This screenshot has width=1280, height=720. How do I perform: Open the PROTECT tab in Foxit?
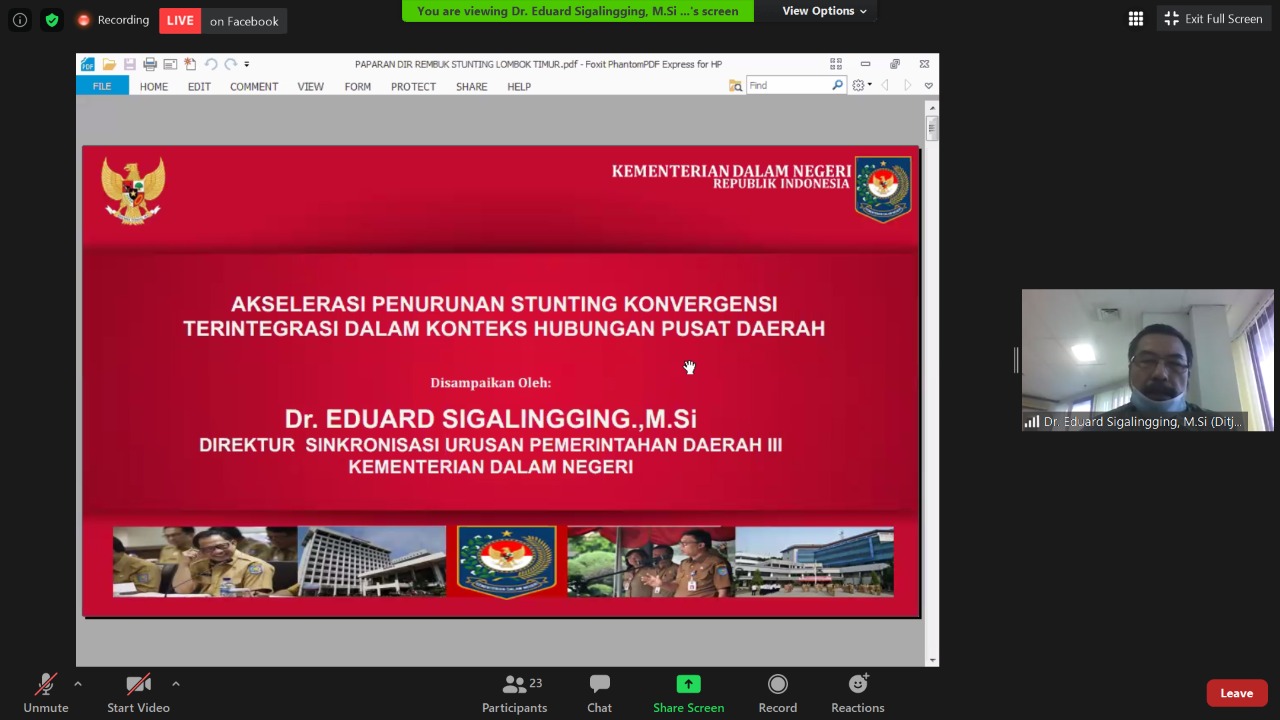point(413,87)
